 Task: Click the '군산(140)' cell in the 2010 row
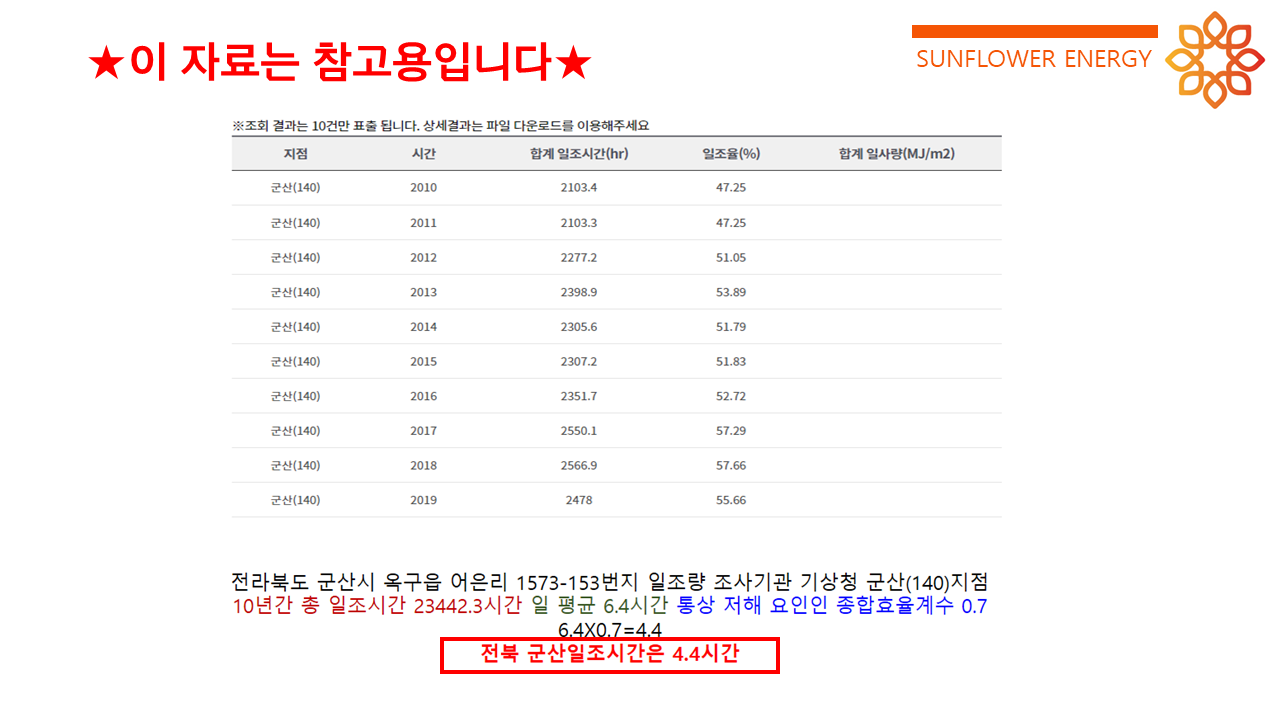295,188
